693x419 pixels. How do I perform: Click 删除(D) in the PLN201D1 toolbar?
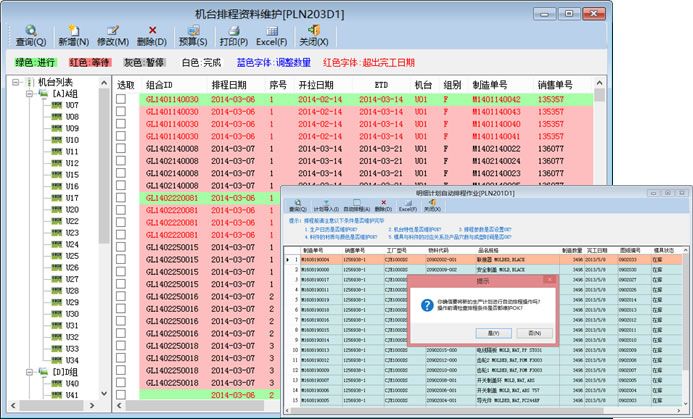pos(383,206)
